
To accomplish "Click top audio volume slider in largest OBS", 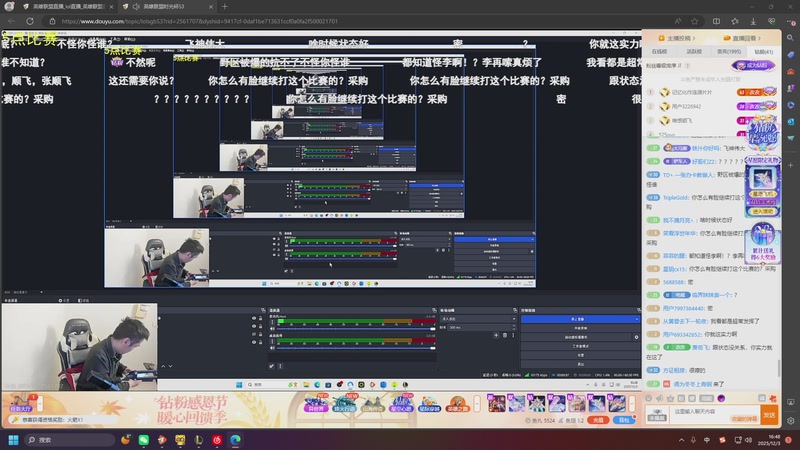I will click(x=355, y=329).
